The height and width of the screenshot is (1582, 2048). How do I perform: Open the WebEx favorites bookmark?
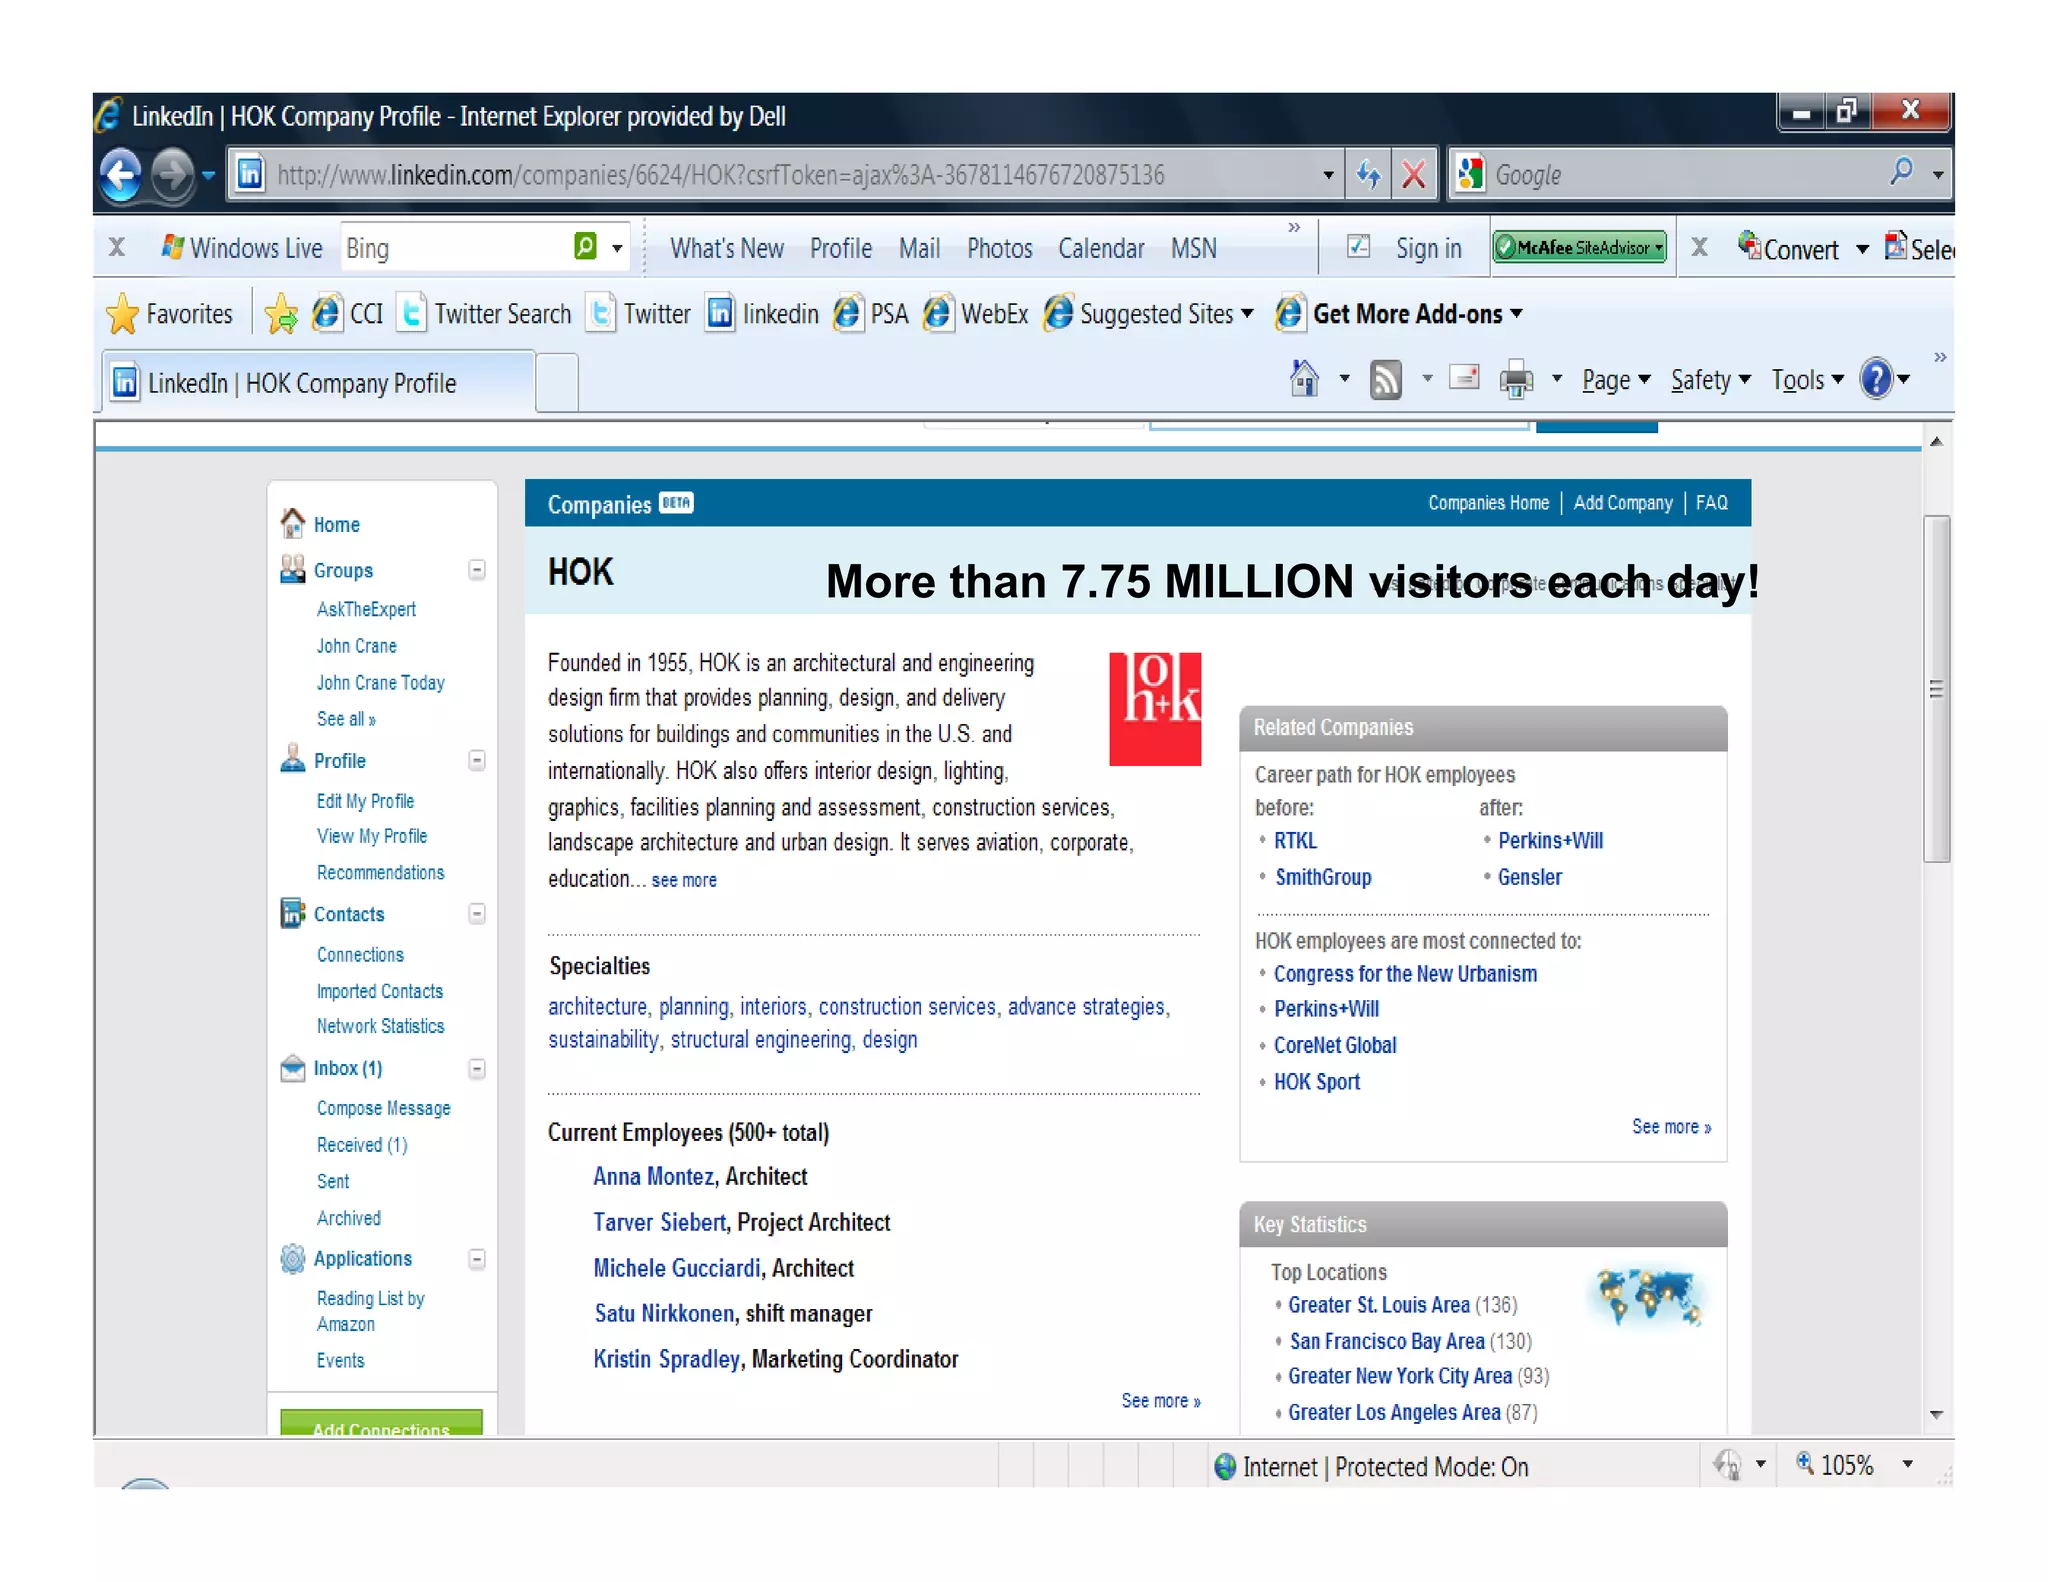[975, 314]
